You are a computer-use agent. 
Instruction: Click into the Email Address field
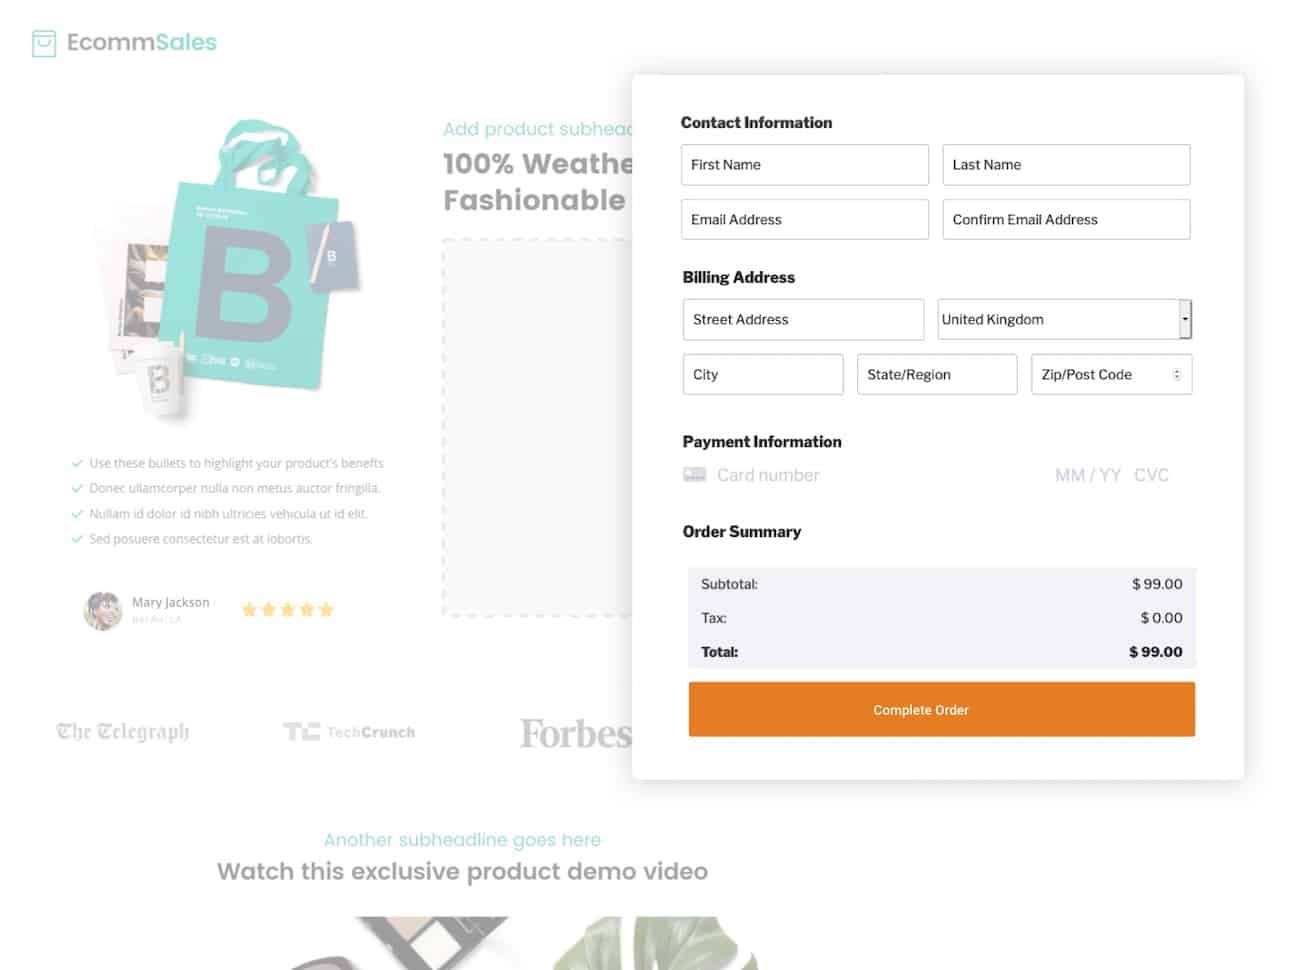point(804,220)
